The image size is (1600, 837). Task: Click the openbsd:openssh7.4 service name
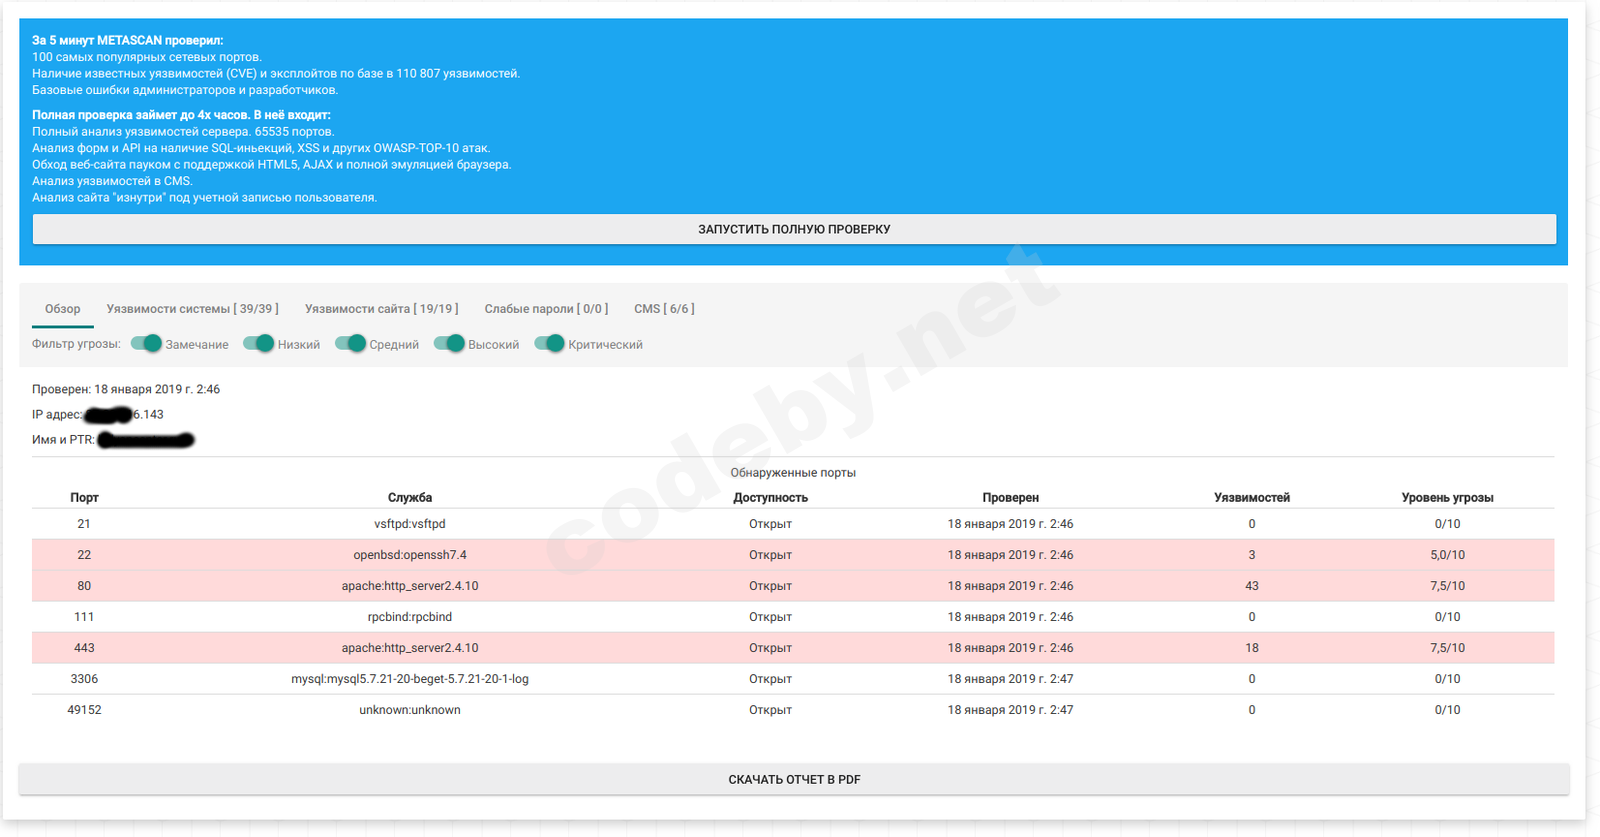point(410,555)
